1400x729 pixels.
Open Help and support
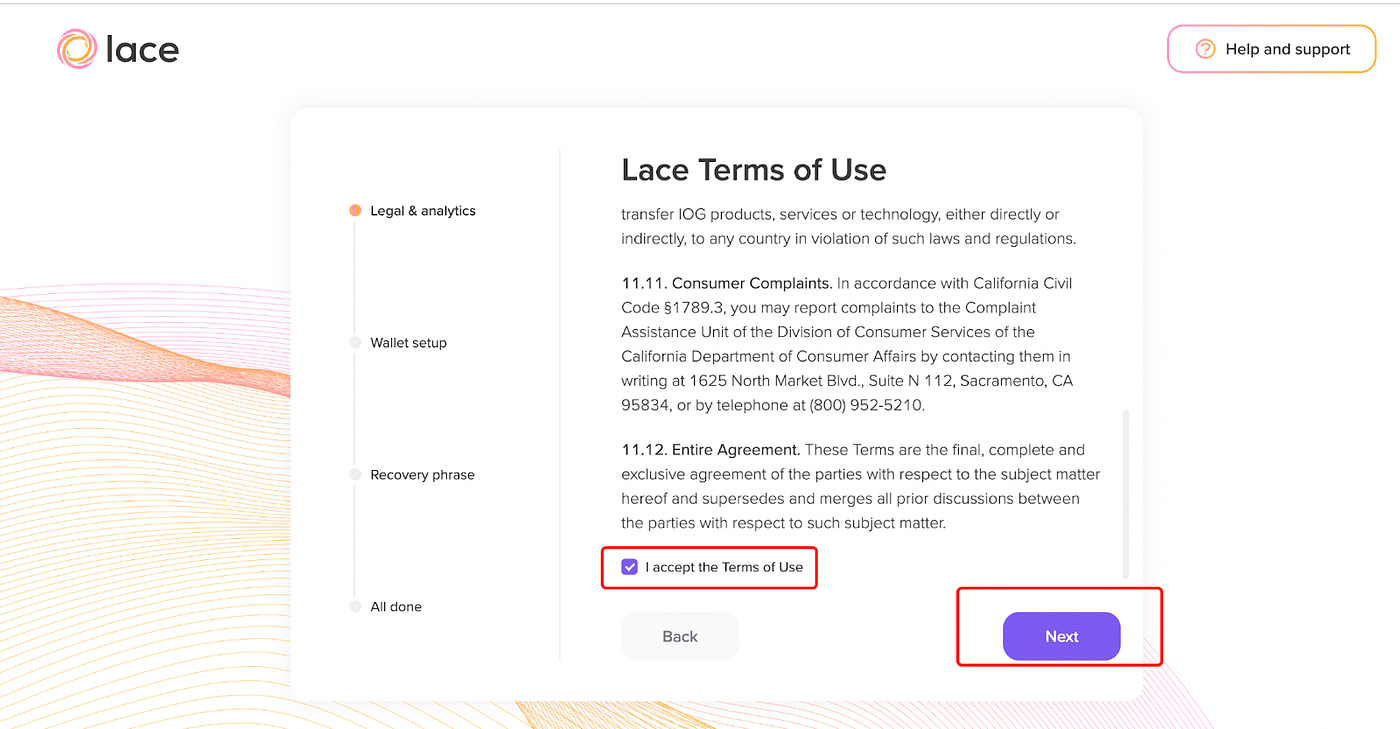coord(1272,49)
